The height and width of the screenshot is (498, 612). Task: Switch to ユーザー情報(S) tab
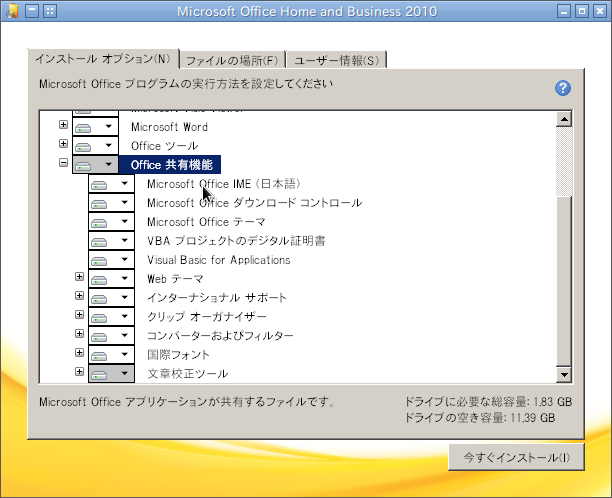[x=336, y=60]
